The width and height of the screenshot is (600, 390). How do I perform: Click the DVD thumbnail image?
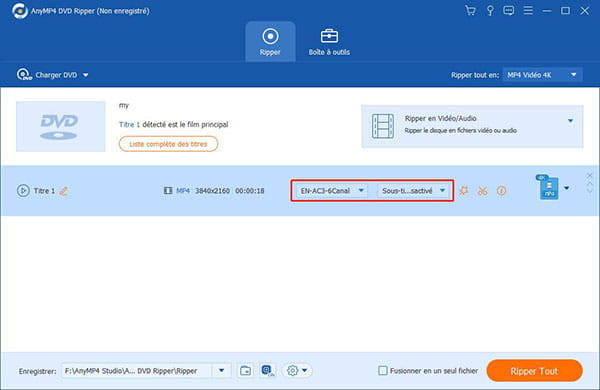coord(60,126)
